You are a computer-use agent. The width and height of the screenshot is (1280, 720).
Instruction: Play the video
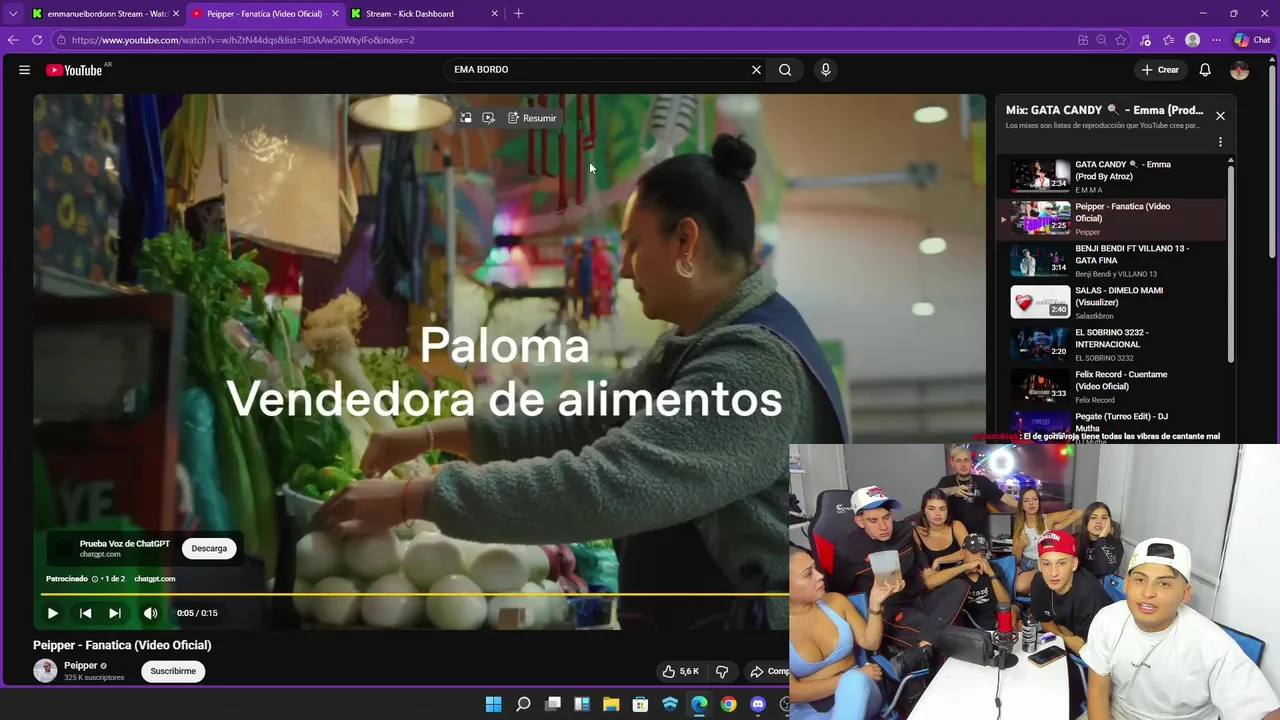tap(53, 613)
